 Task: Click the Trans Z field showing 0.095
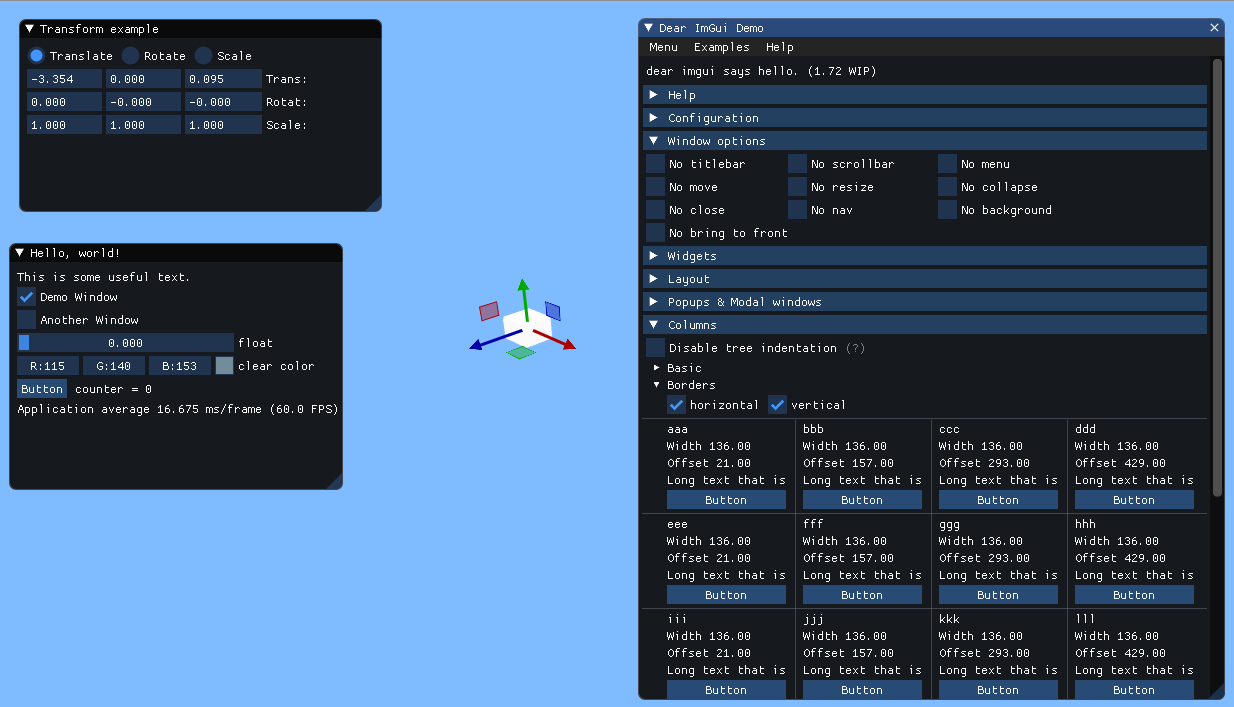[223, 79]
